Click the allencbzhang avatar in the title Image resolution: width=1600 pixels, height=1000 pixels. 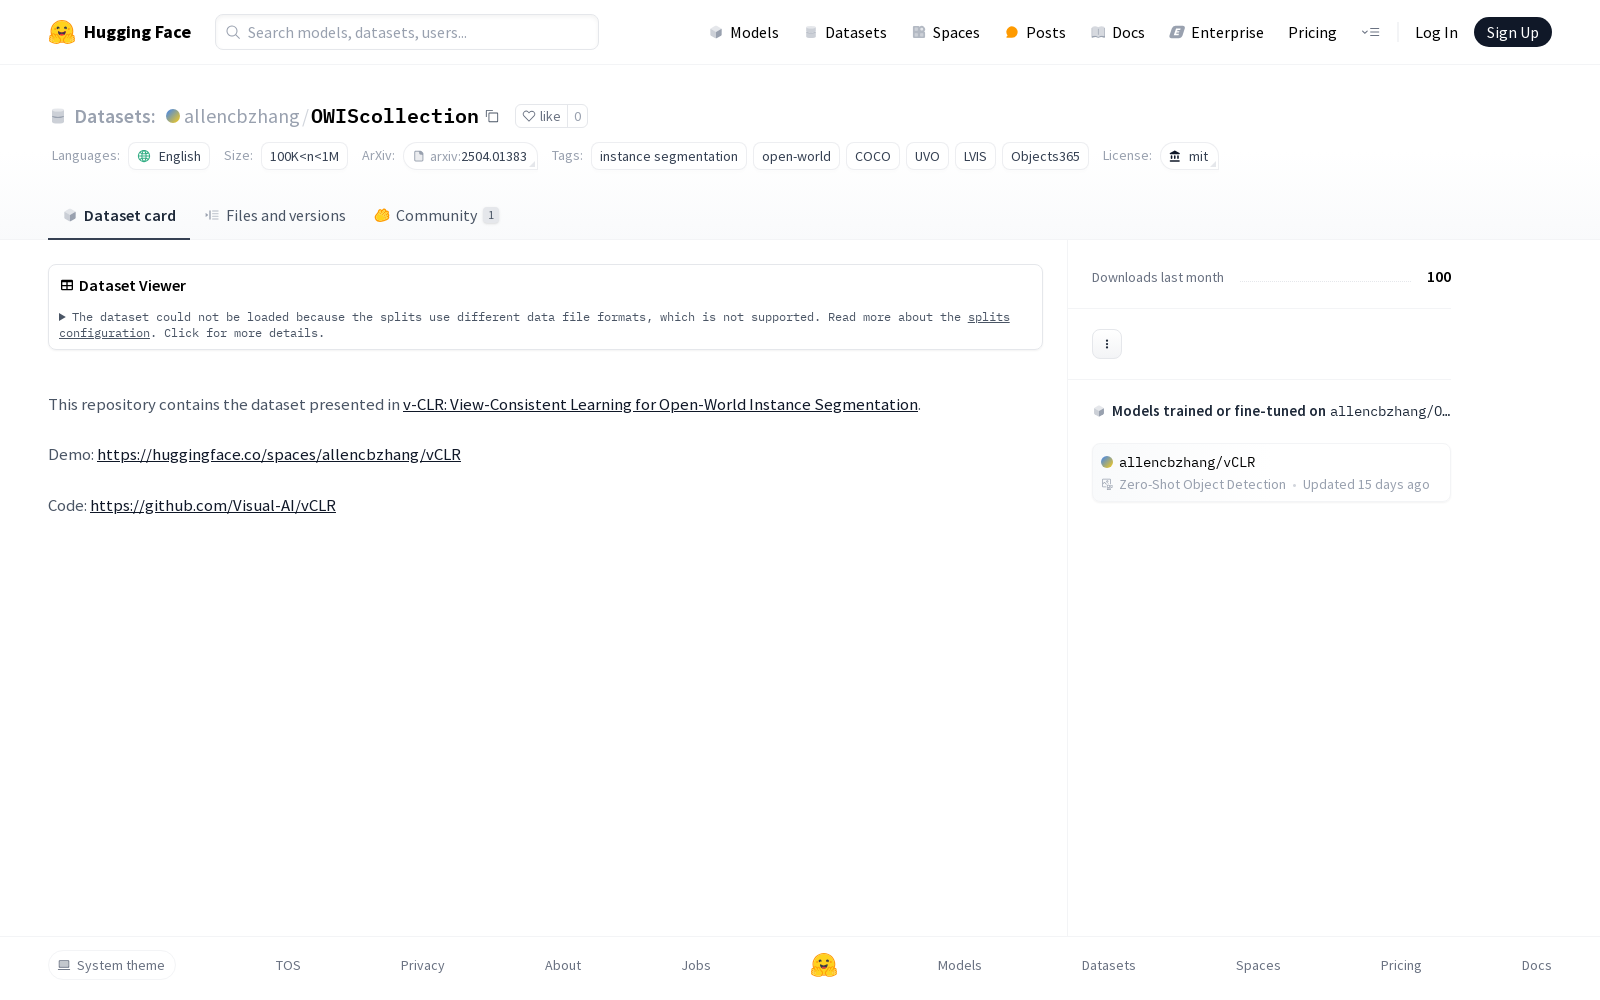(x=173, y=116)
